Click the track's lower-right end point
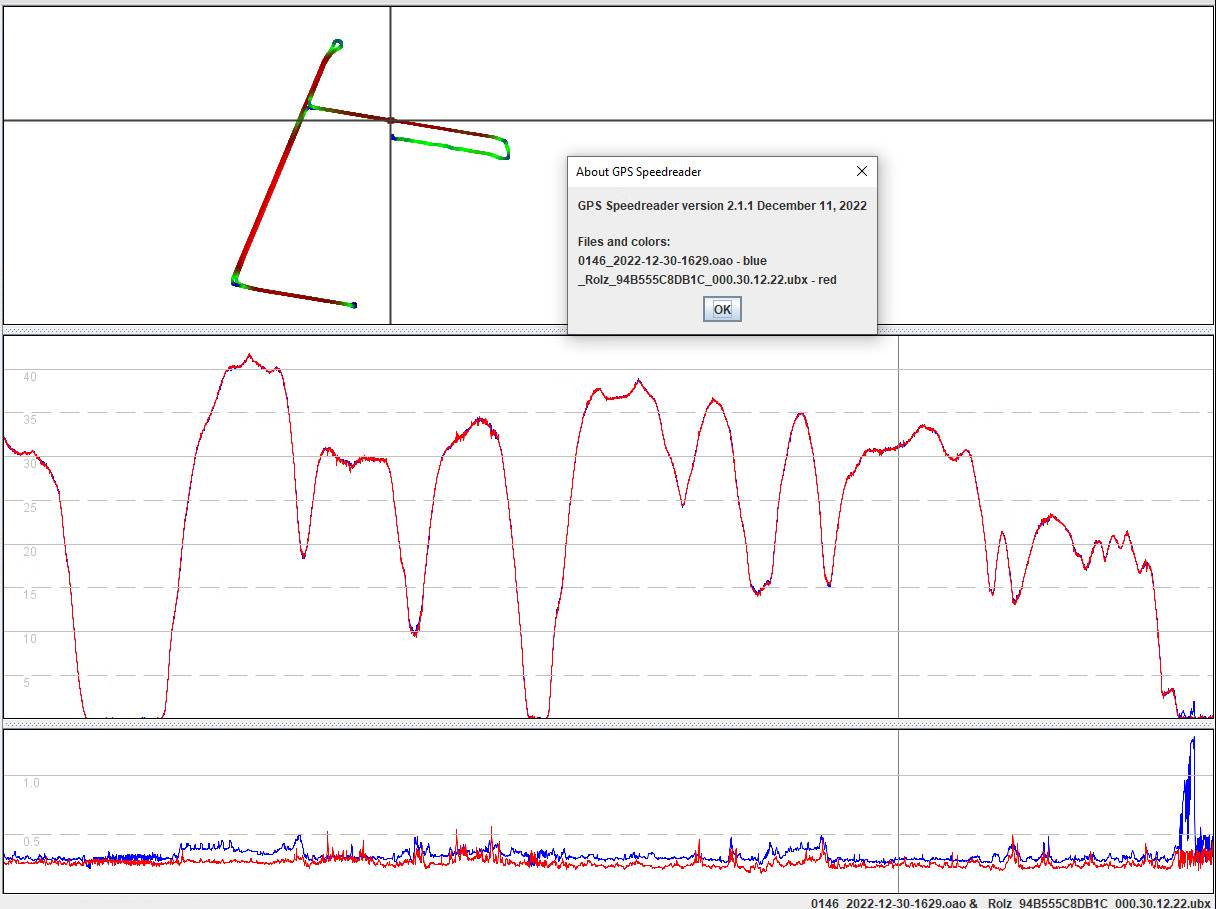The width and height of the screenshot is (1216, 909). point(353,305)
